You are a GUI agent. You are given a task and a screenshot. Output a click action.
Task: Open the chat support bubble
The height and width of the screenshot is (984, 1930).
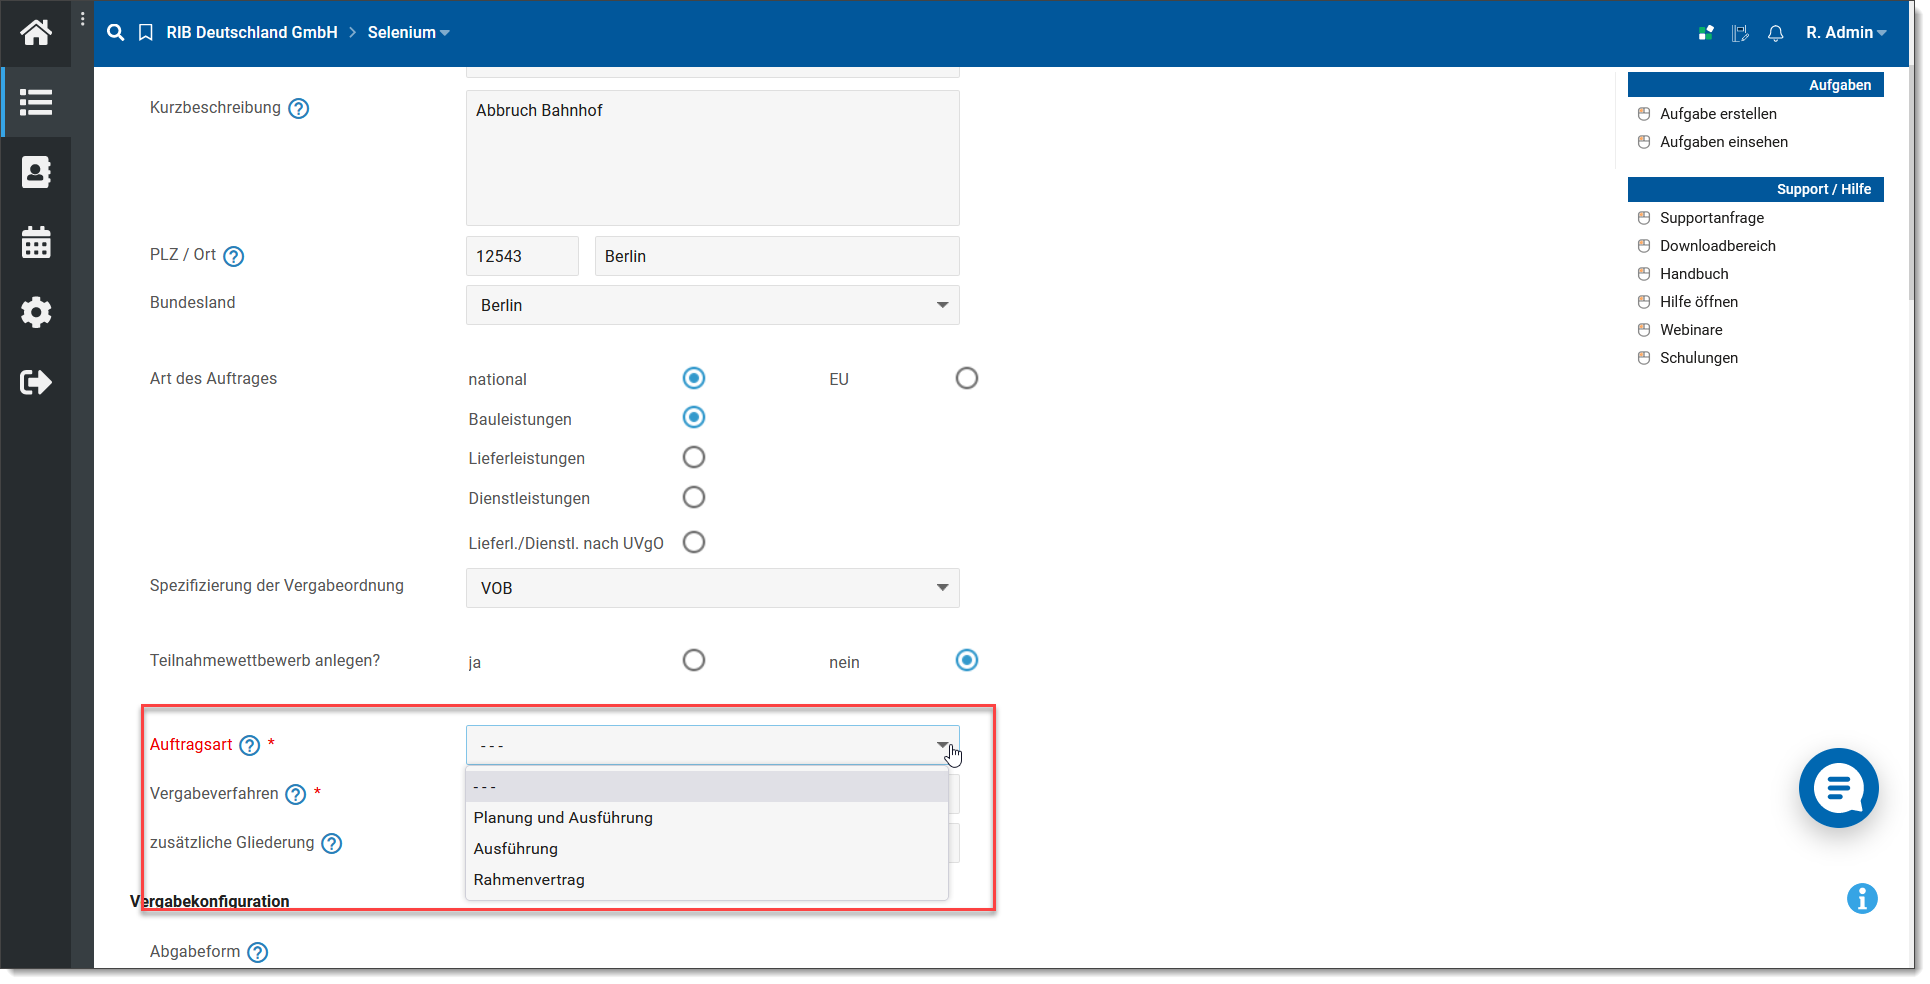[x=1838, y=788]
